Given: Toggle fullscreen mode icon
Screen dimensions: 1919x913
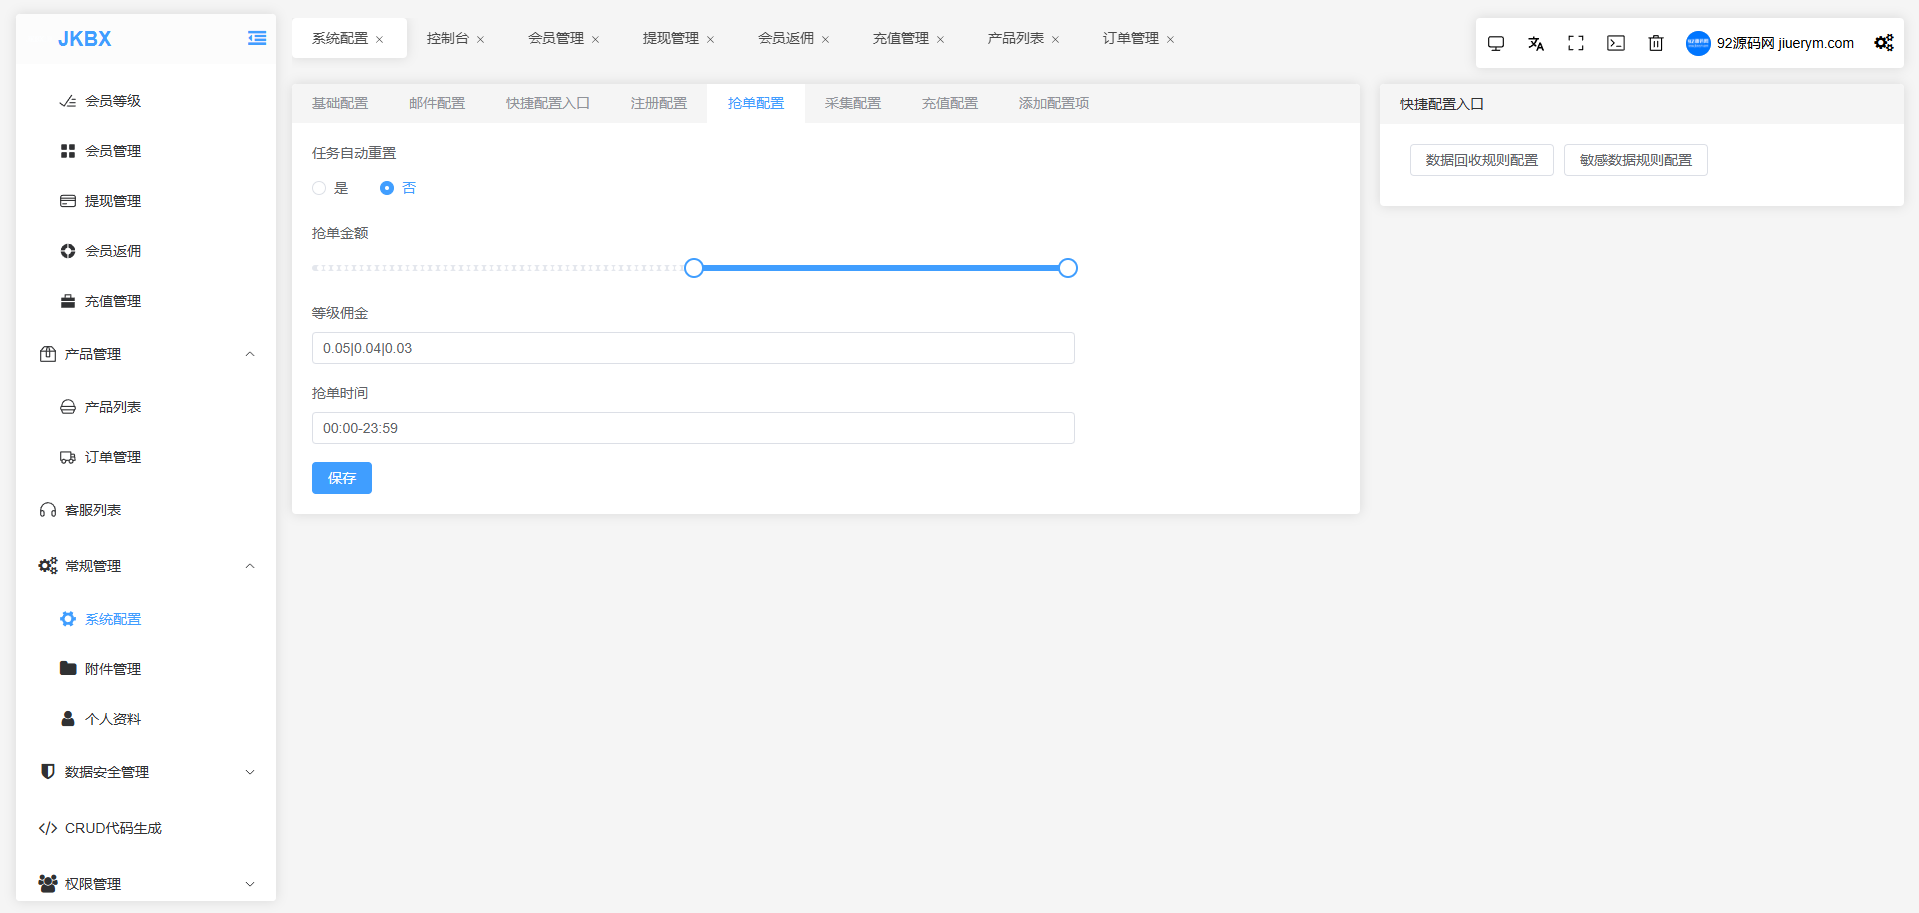Looking at the screenshot, I should 1576,43.
